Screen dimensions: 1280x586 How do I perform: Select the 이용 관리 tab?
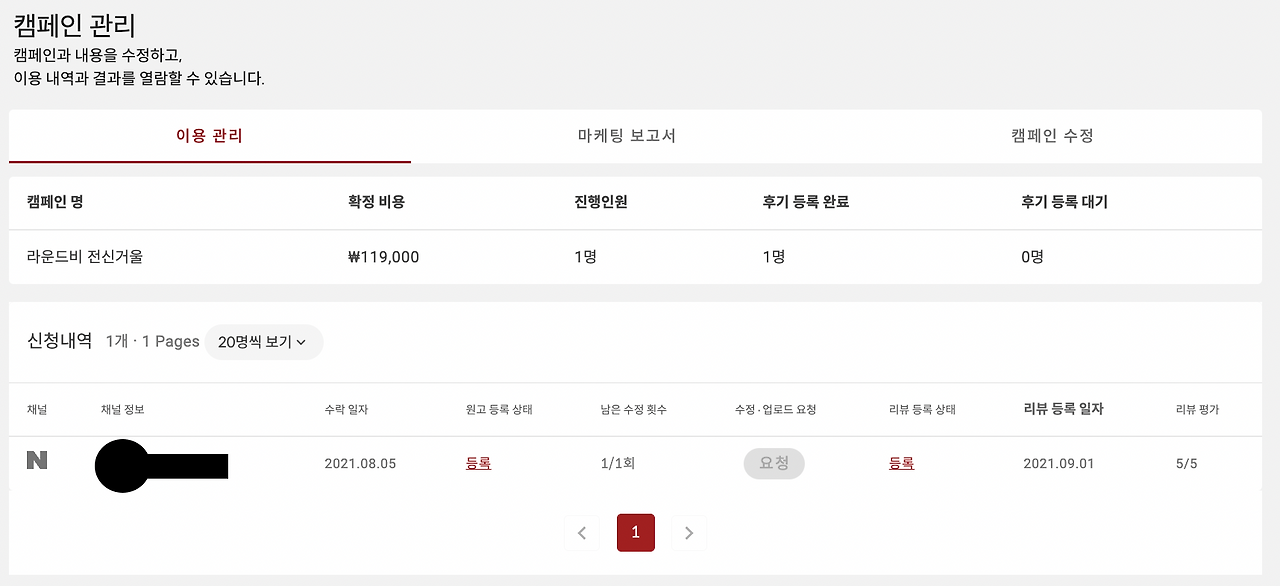(210, 136)
